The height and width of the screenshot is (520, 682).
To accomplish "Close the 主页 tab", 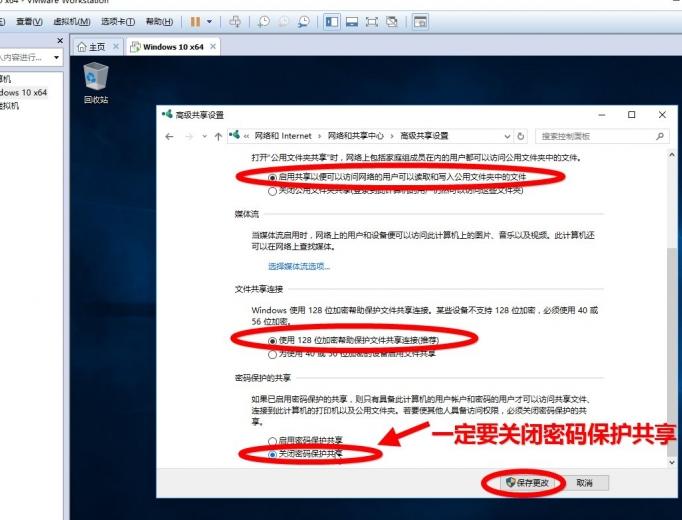I will [x=116, y=47].
